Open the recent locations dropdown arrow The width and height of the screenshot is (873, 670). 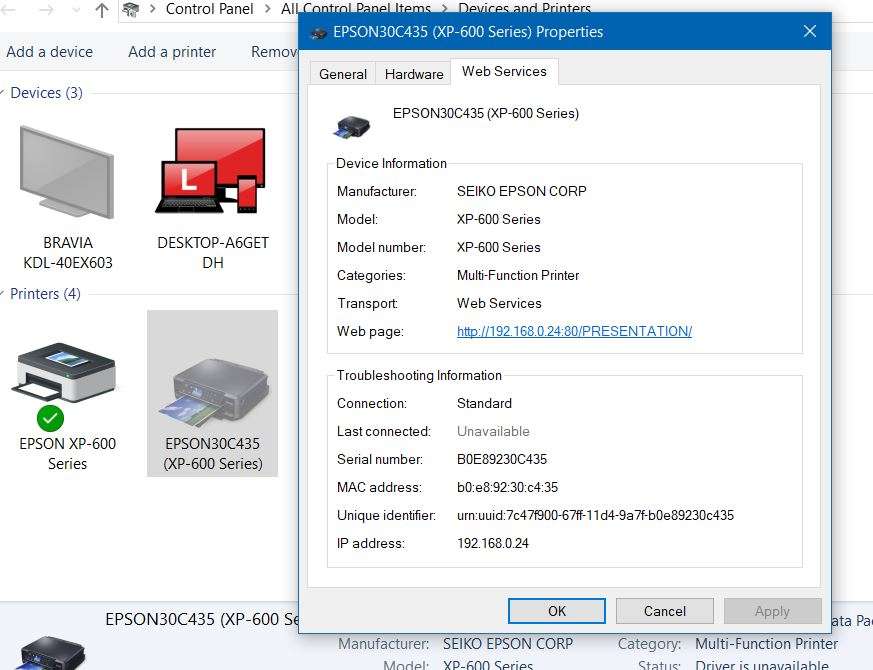coord(77,10)
